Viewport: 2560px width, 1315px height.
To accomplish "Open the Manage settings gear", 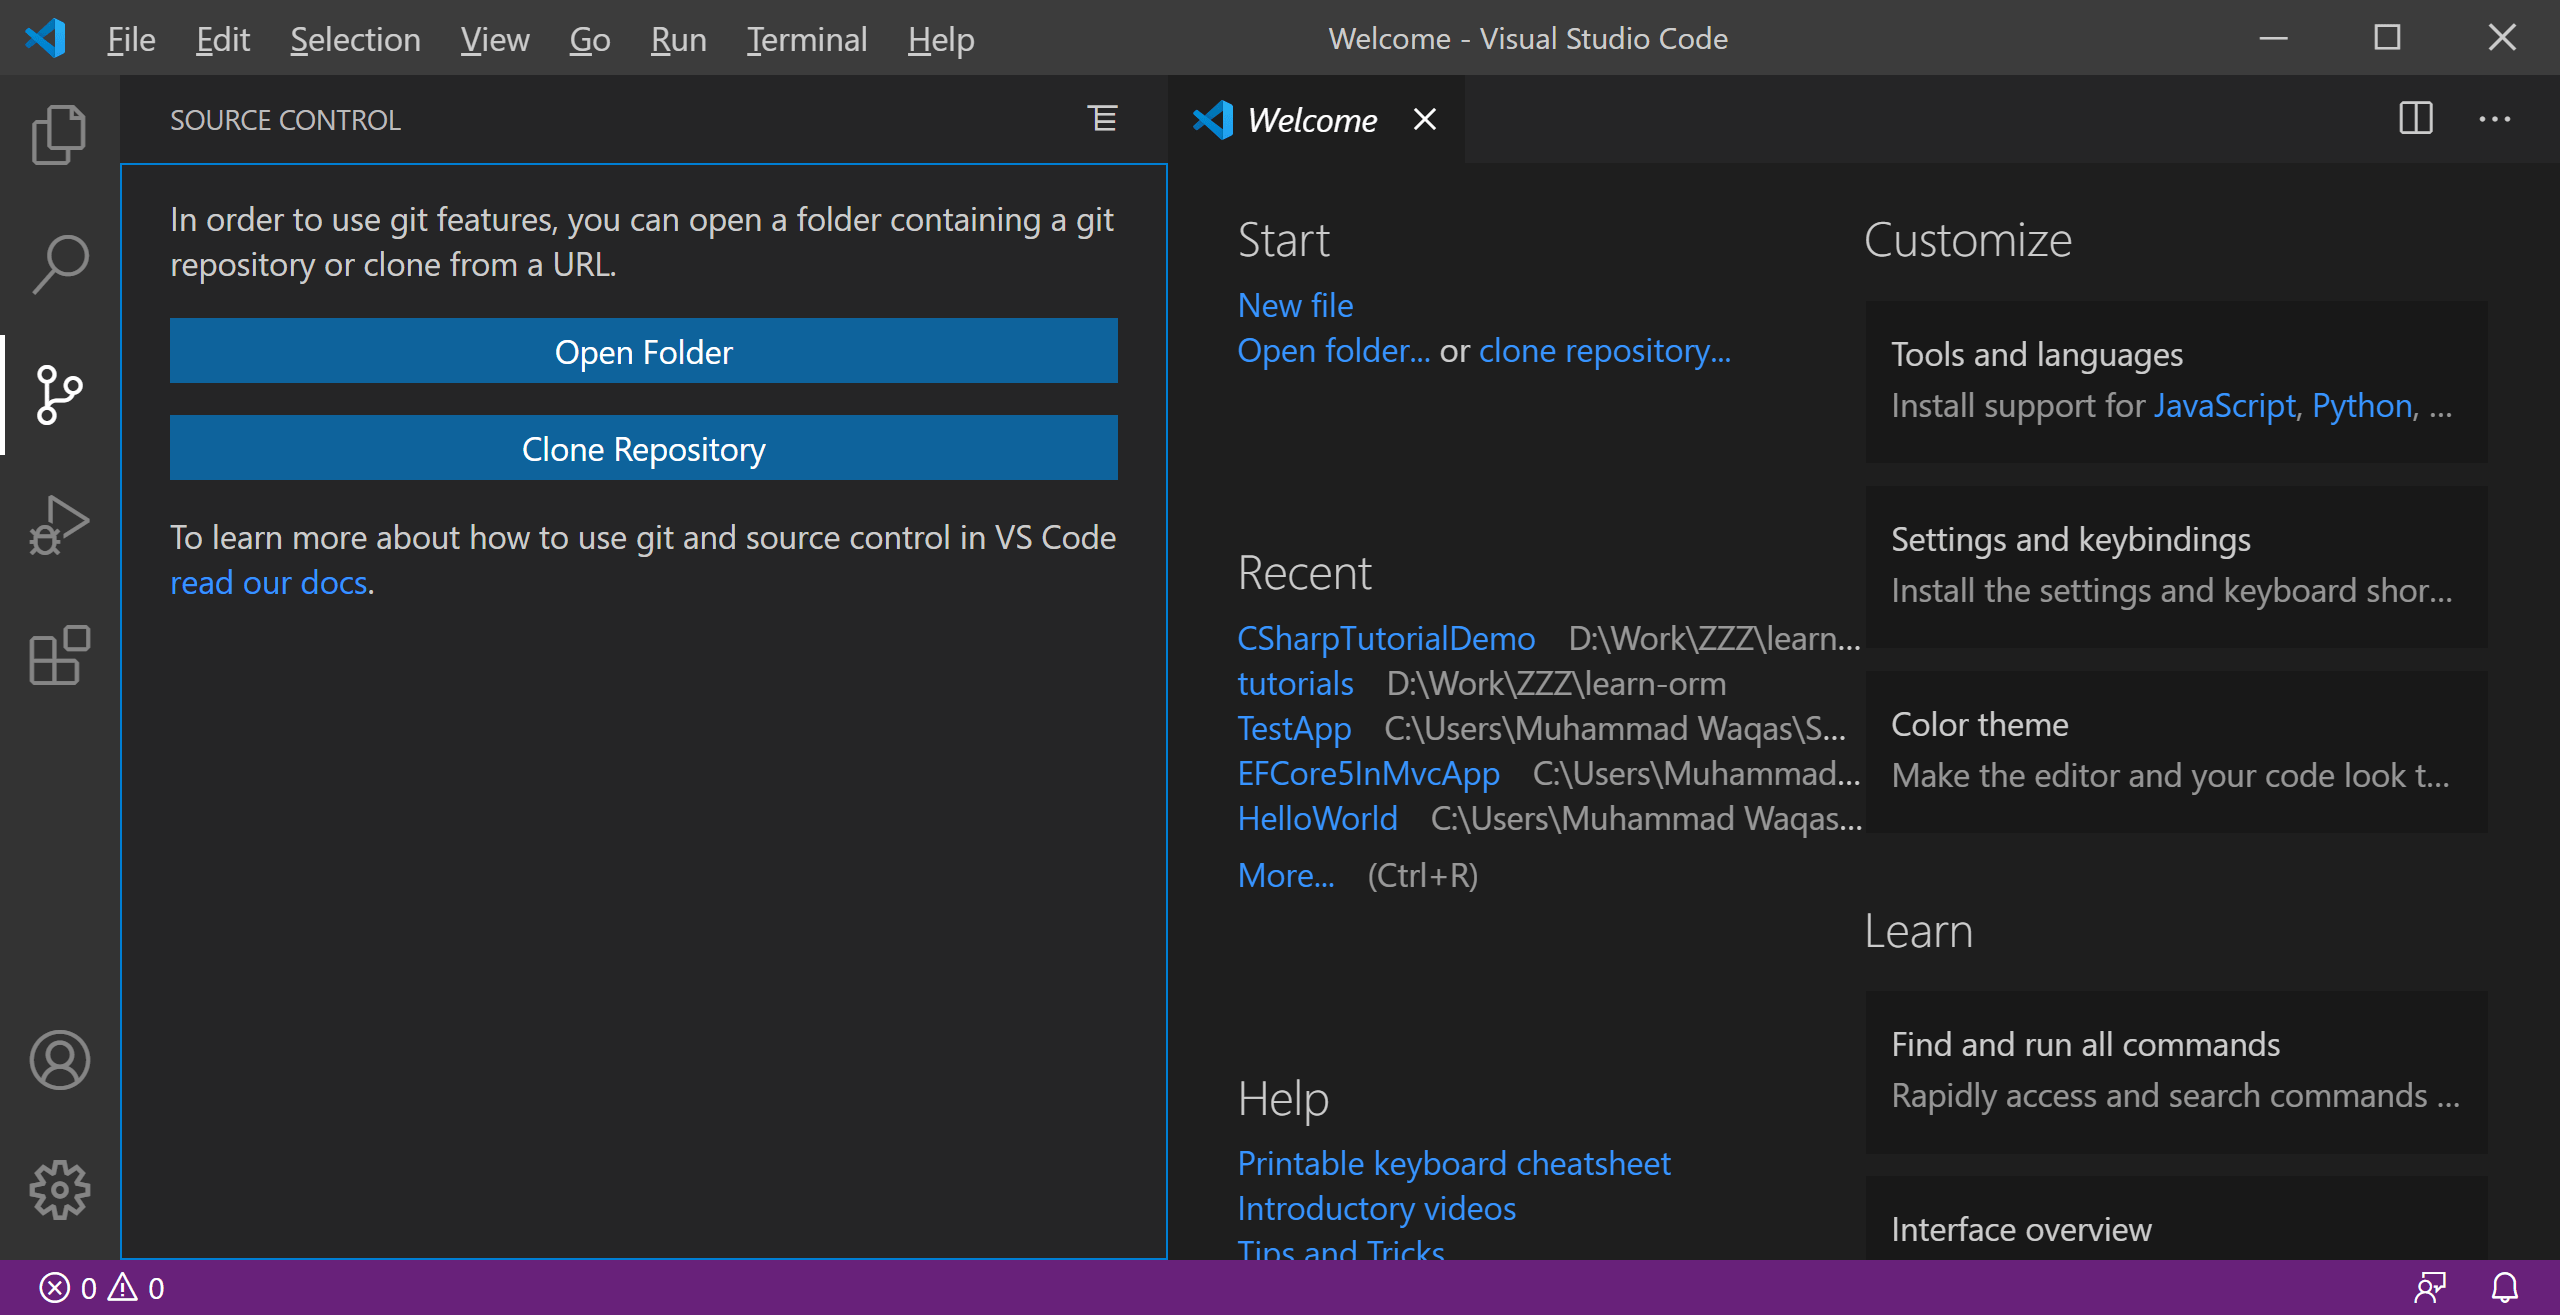I will pyautogui.click(x=58, y=1190).
